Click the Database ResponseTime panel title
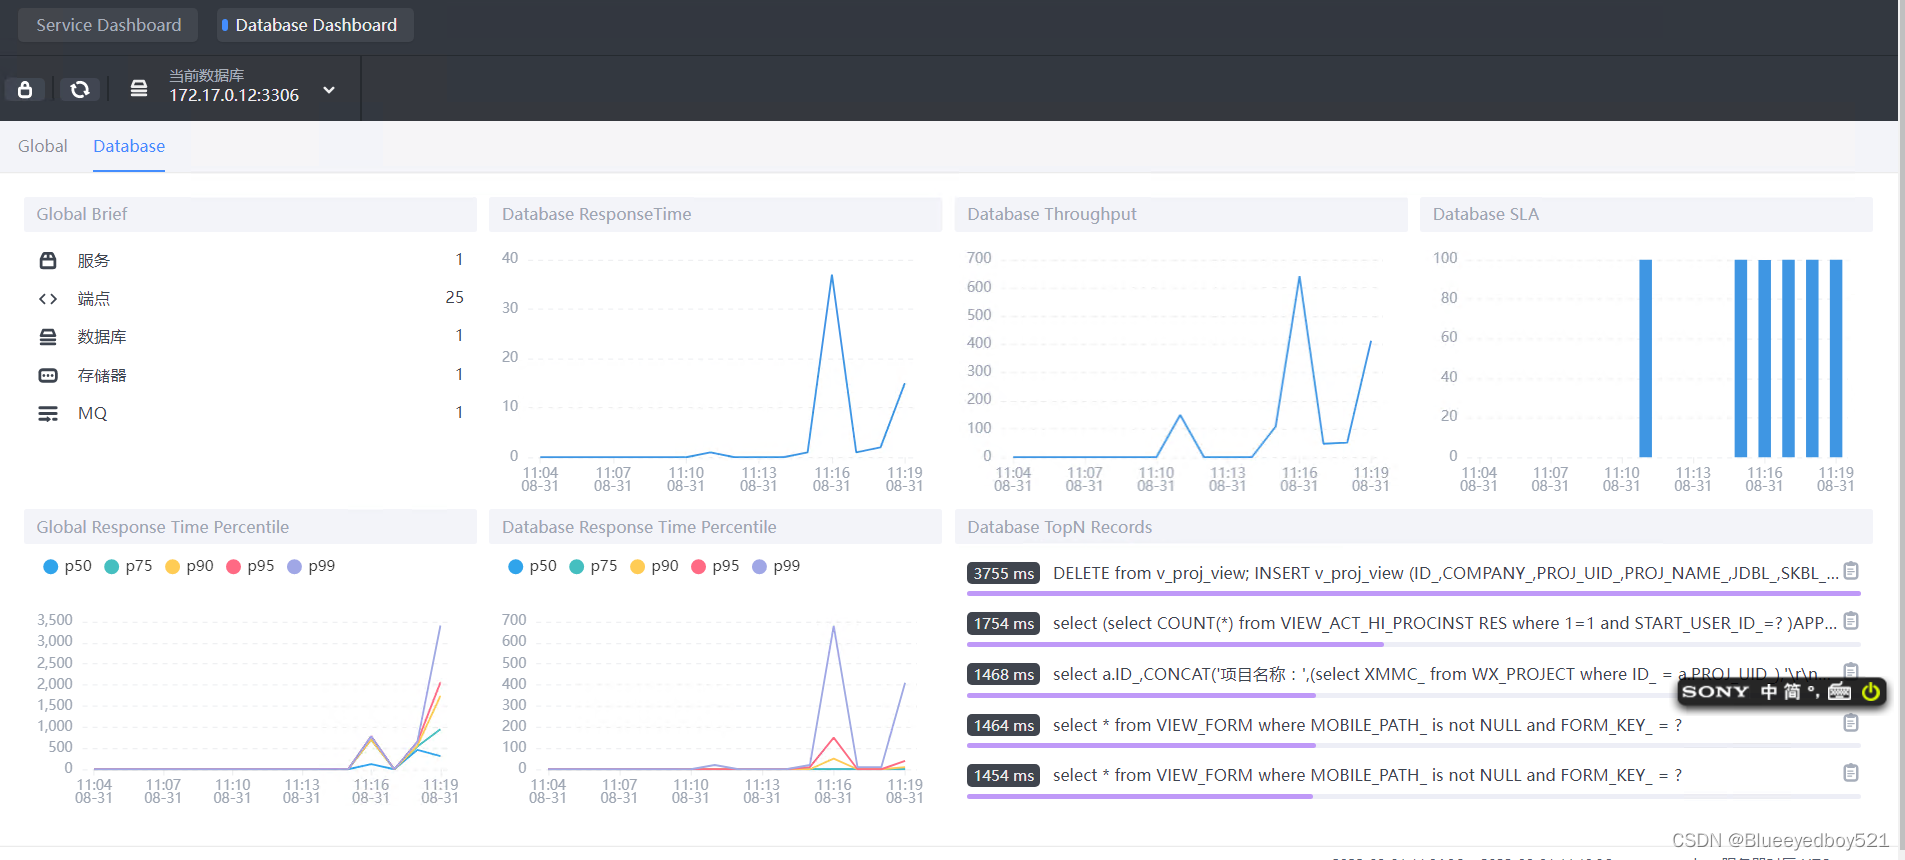Viewport: 1905px width, 860px height. pyautogui.click(x=596, y=214)
